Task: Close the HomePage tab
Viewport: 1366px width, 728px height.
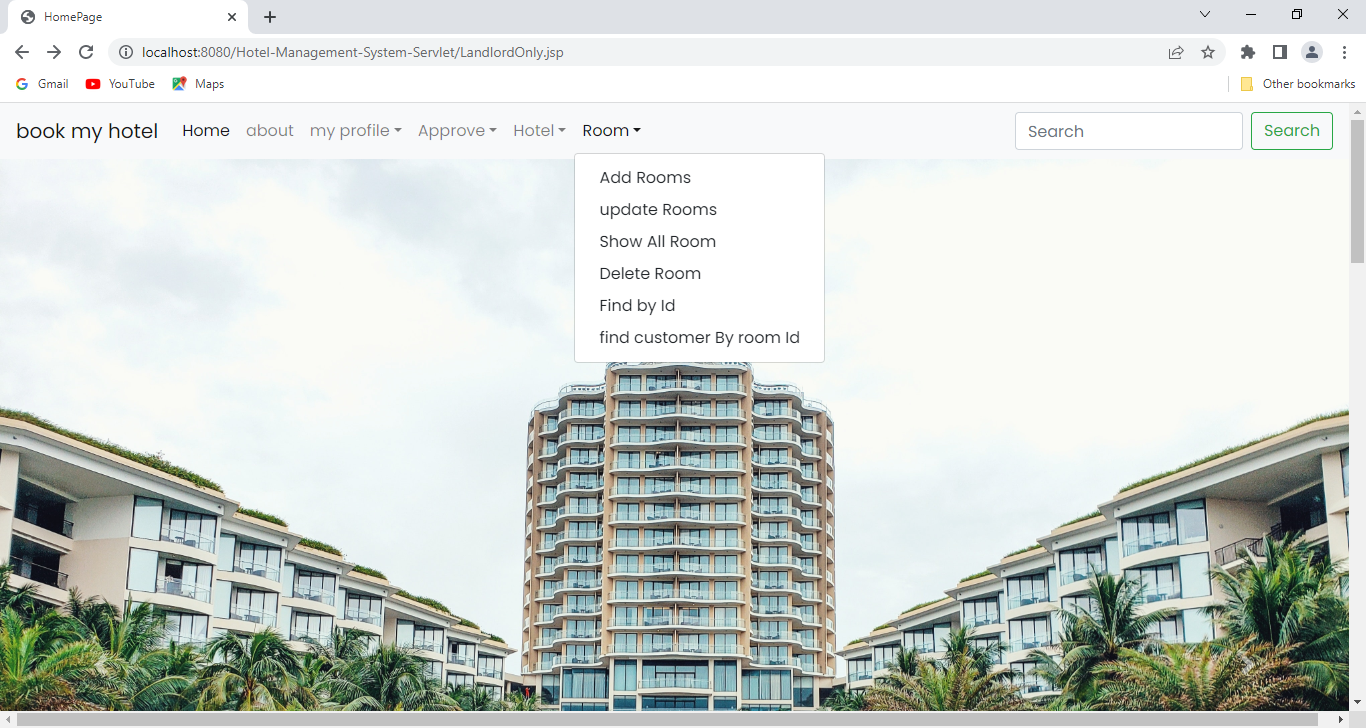Action: pos(232,17)
